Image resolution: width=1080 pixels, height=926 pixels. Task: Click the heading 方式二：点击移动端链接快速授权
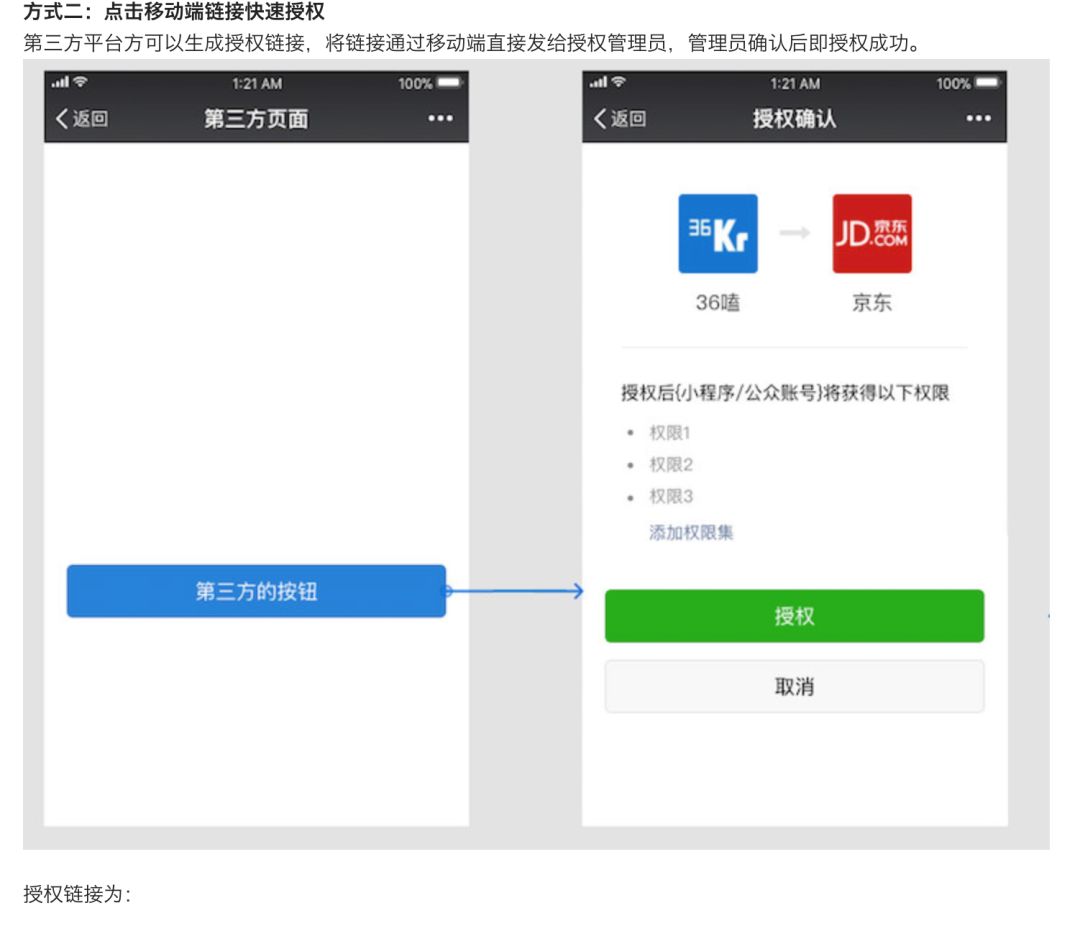174,11
